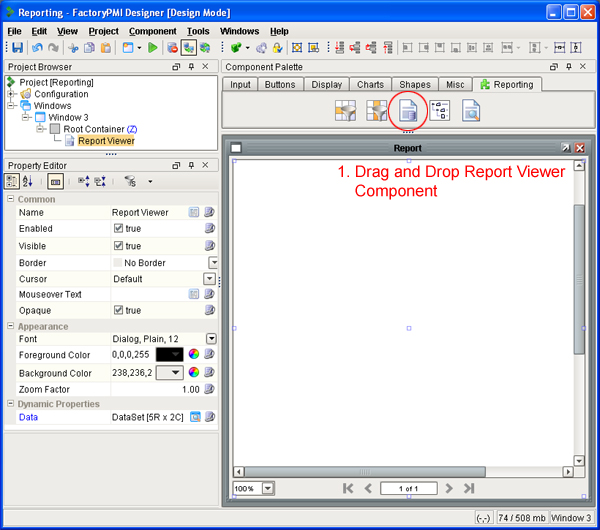Select the first funnel table component in palette
Viewport: 600px width, 530px height.
click(x=346, y=111)
